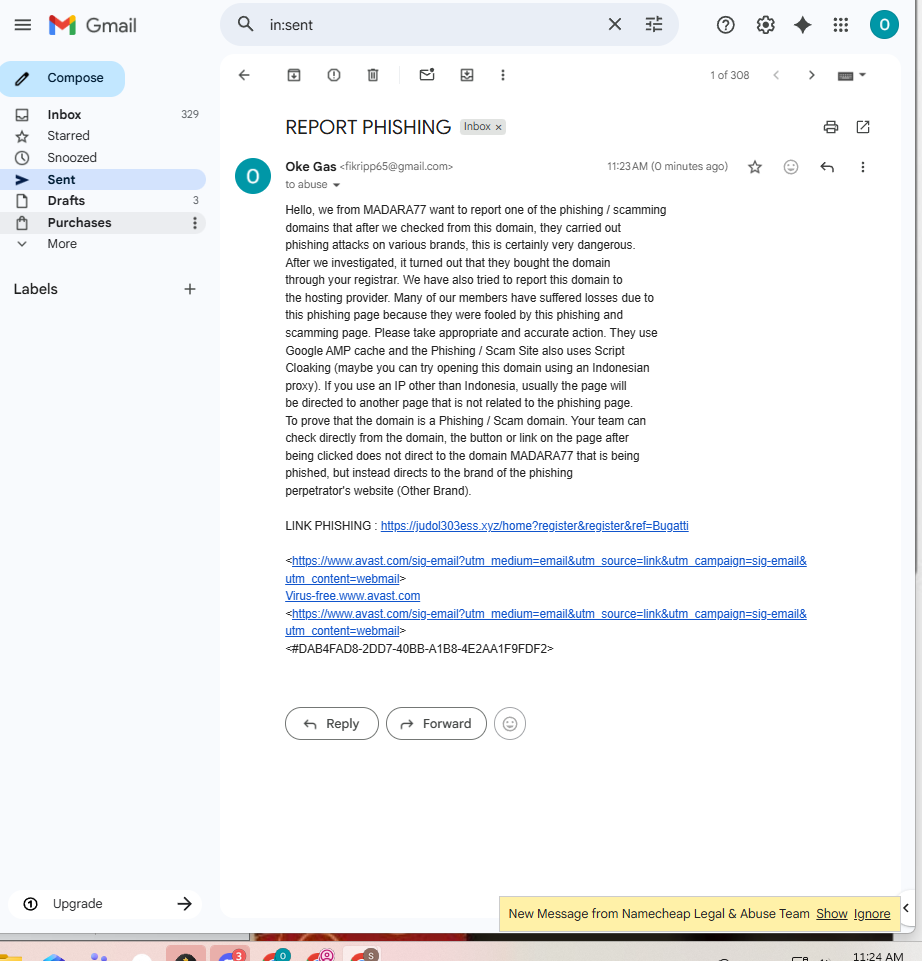Image resolution: width=922 pixels, height=961 pixels.
Task: Click the Forward button
Action: coord(436,724)
